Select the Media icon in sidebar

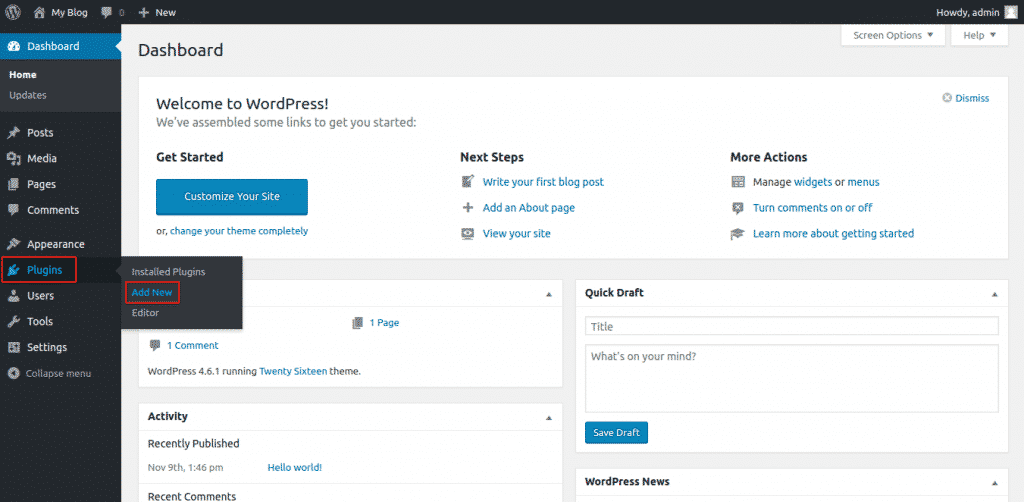point(14,159)
